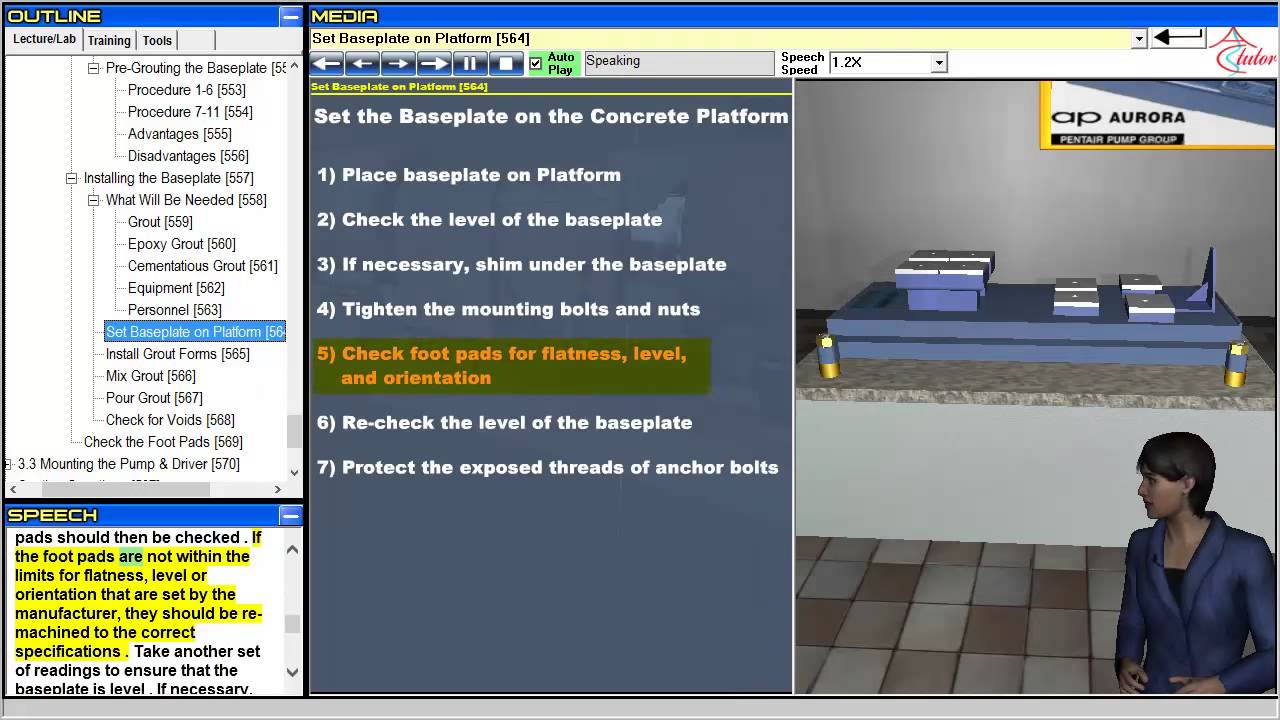Screen dimensions: 1280x720
Task: Go to Pour Grout [567]
Action: coord(153,398)
